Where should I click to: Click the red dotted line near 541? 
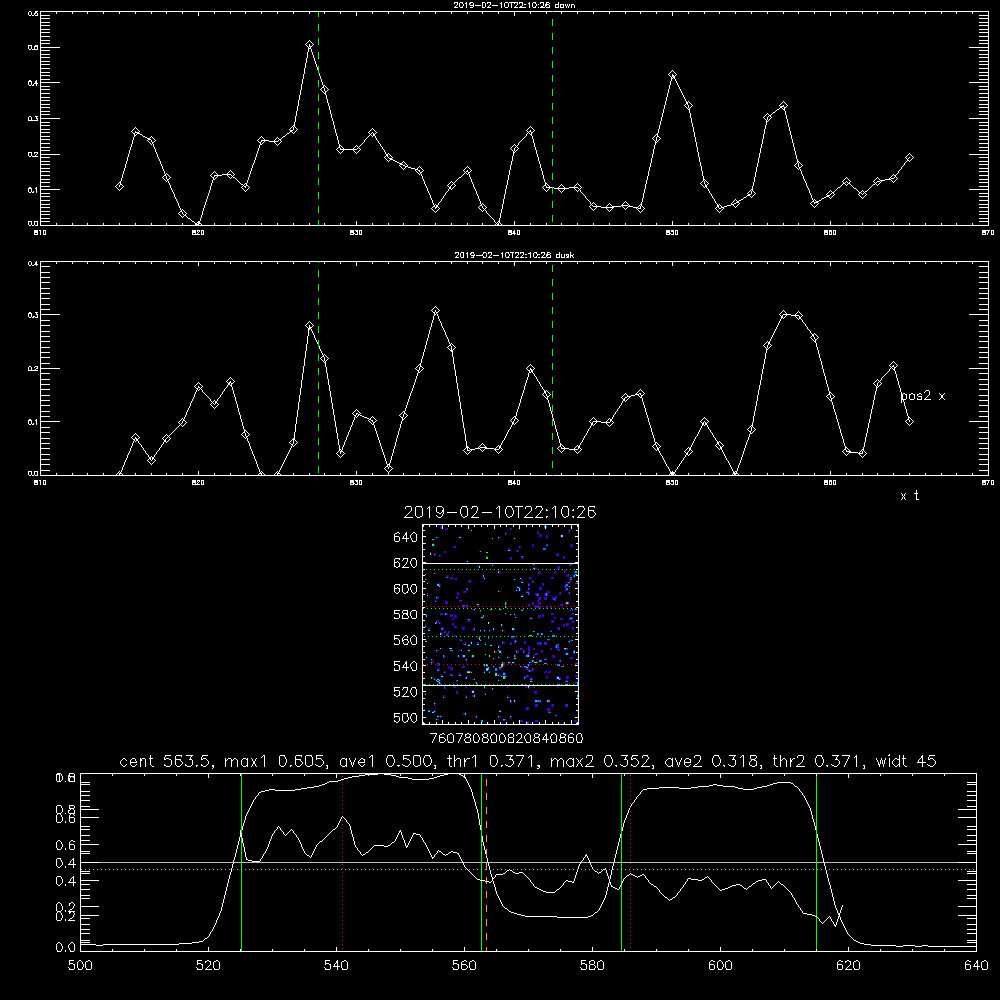[342, 861]
